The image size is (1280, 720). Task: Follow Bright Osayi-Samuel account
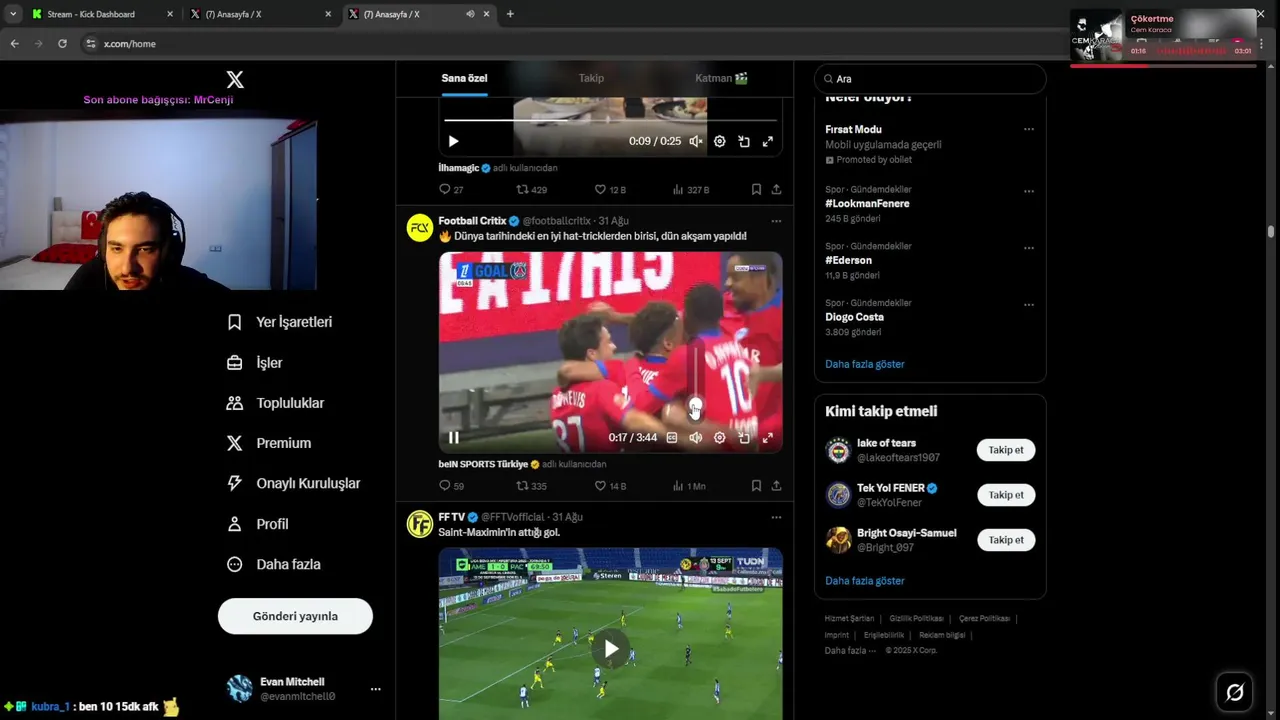1006,540
